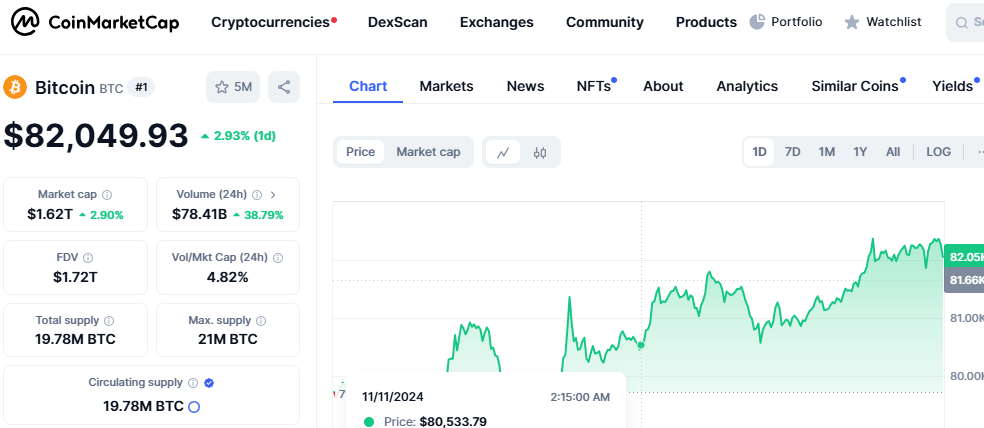Click the 81.66K gray price marker

pyautogui.click(x=964, y=281)
